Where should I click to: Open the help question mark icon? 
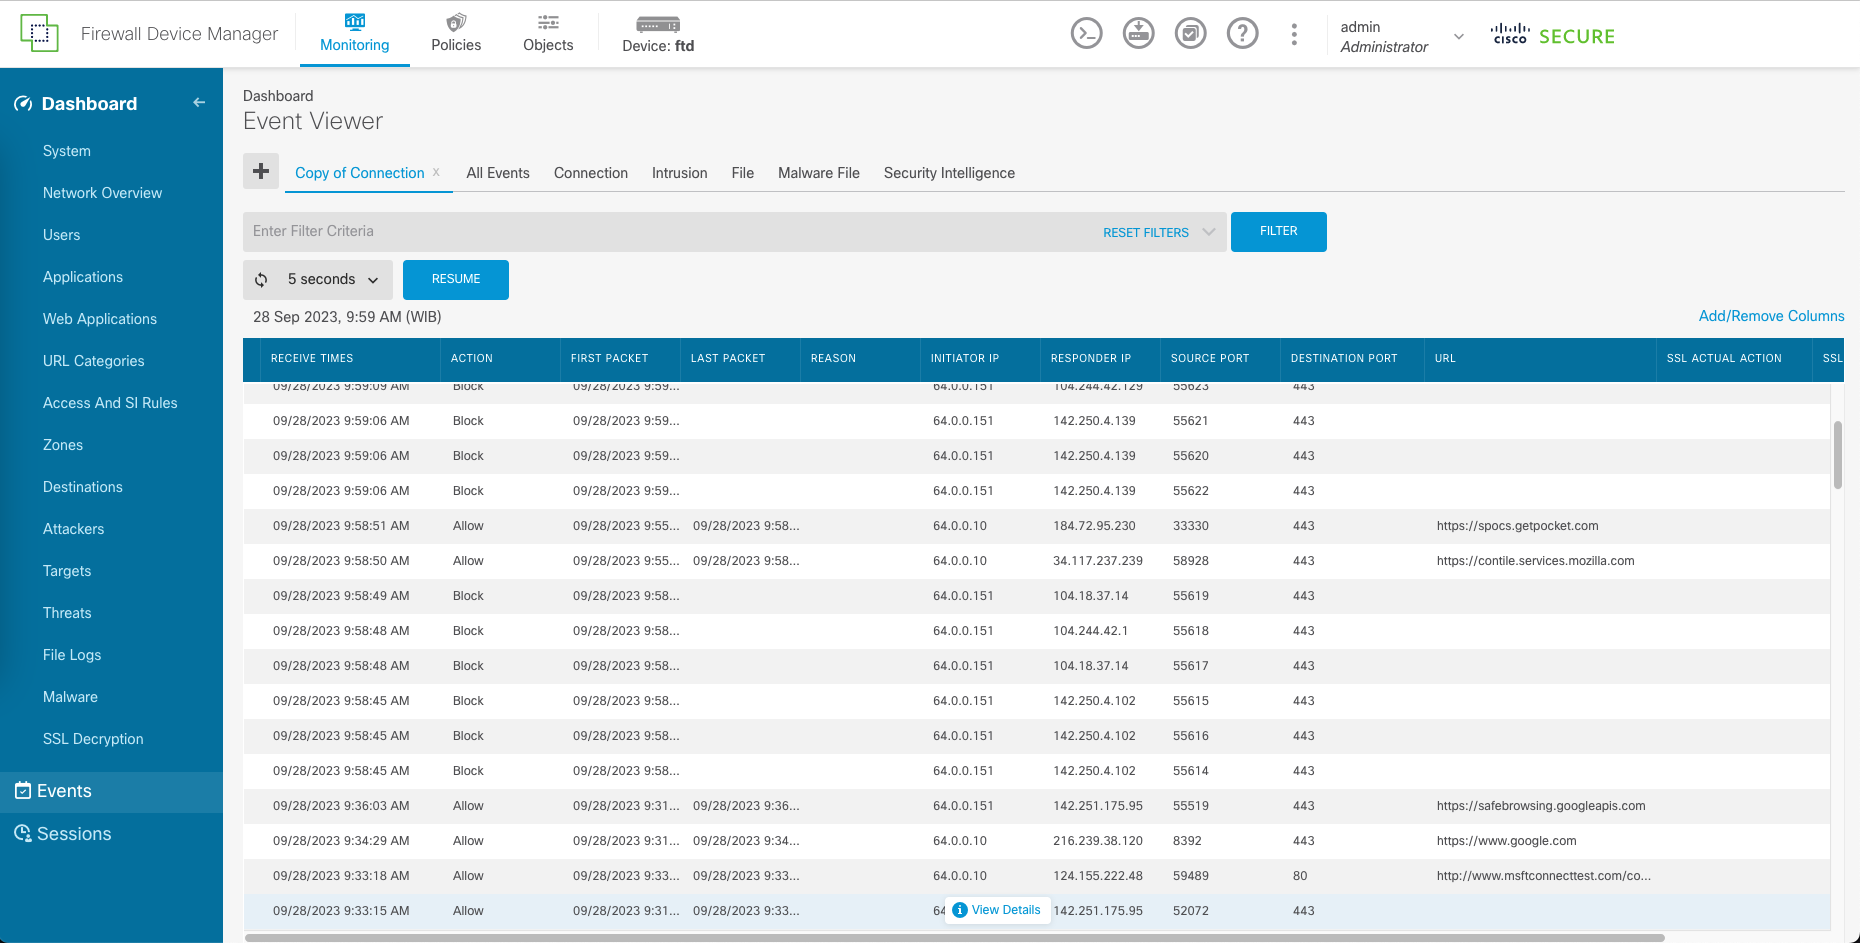[1242, 34]
